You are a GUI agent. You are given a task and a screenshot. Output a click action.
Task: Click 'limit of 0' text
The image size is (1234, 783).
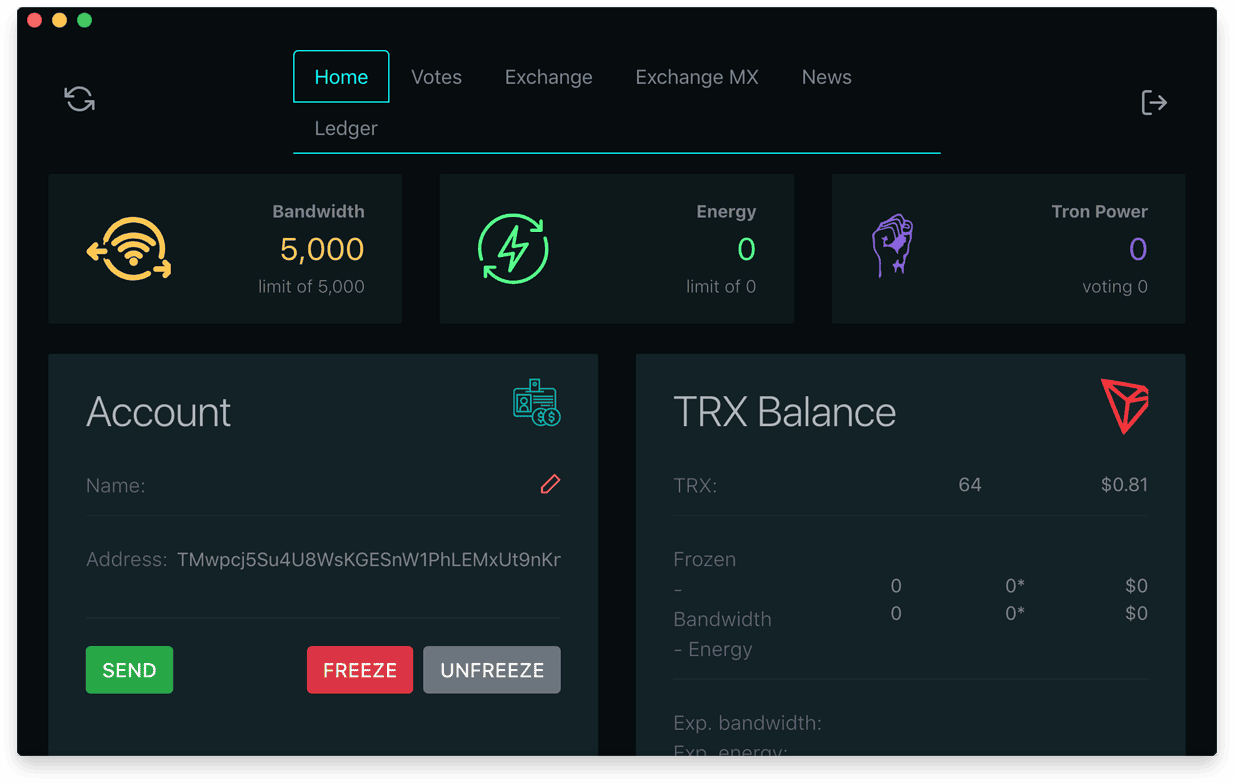click(721, 287)
